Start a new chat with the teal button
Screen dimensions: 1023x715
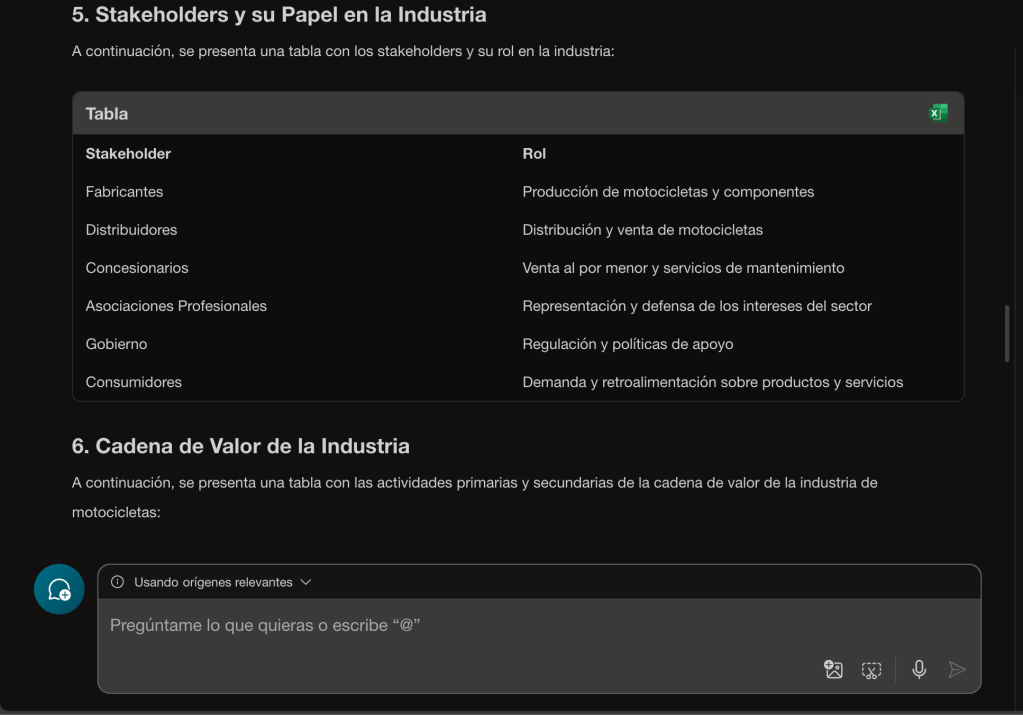tap(59, 589)
